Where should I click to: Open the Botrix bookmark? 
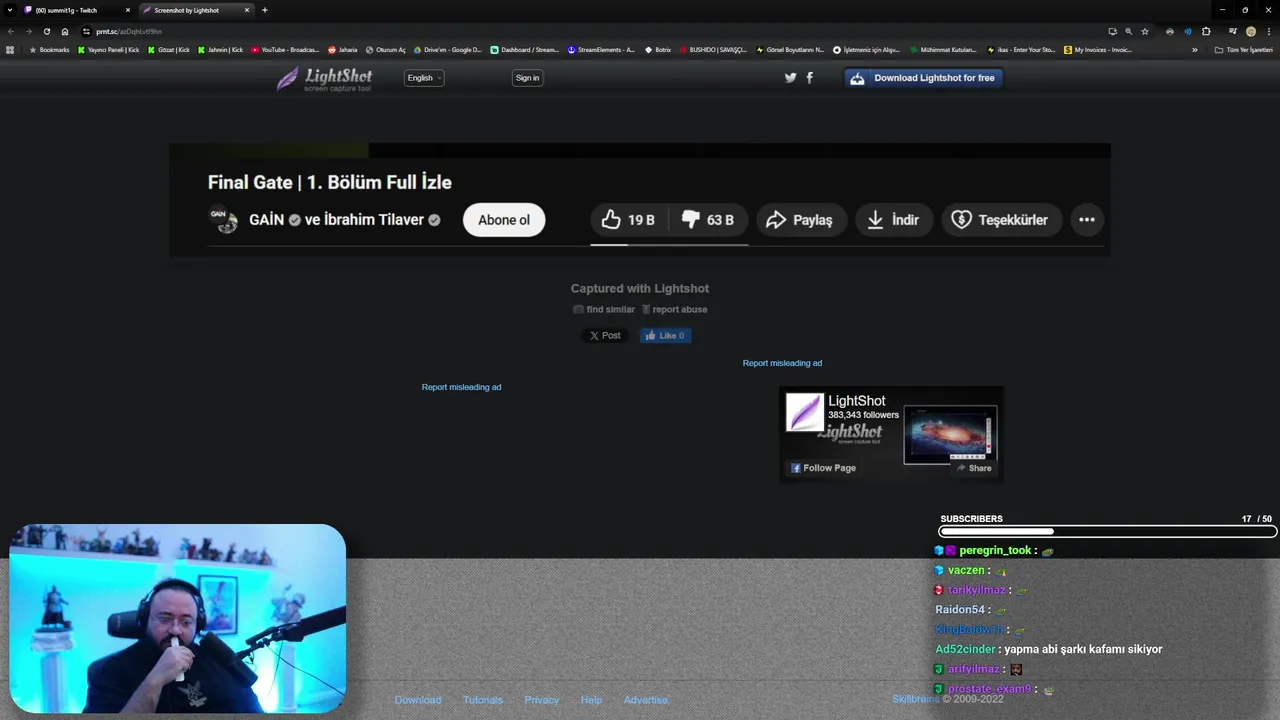658,50
